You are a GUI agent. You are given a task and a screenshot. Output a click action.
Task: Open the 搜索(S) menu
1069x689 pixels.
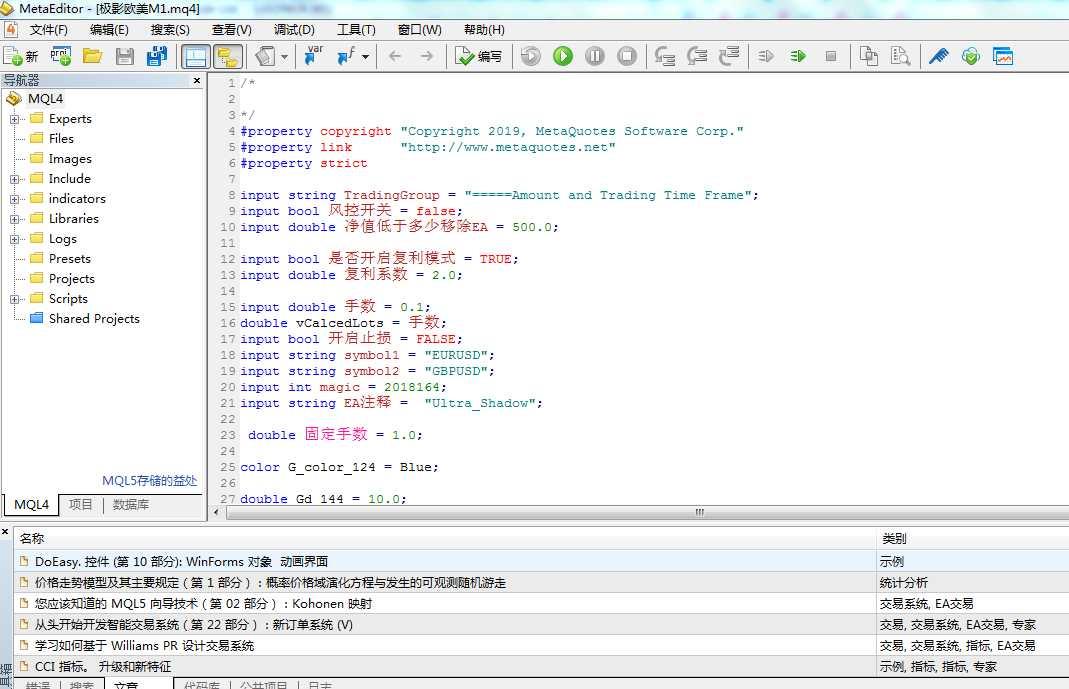pyautogui.click(x=170, y=30)
